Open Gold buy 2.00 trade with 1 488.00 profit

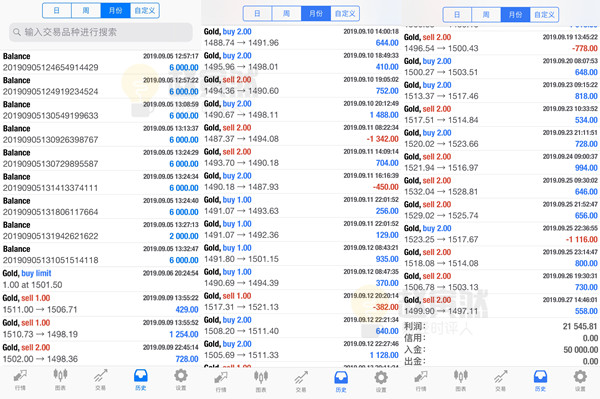point(301,109)
